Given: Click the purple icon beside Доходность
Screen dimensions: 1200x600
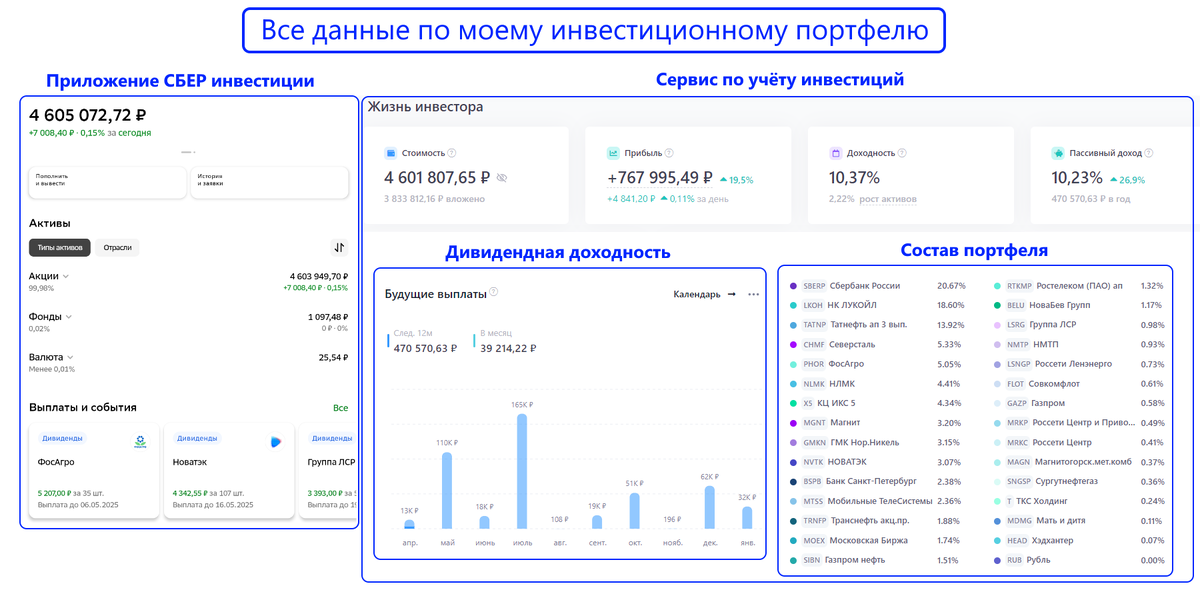Looking at the screenshot, I should pyautogui.click(x=836, y=153).
